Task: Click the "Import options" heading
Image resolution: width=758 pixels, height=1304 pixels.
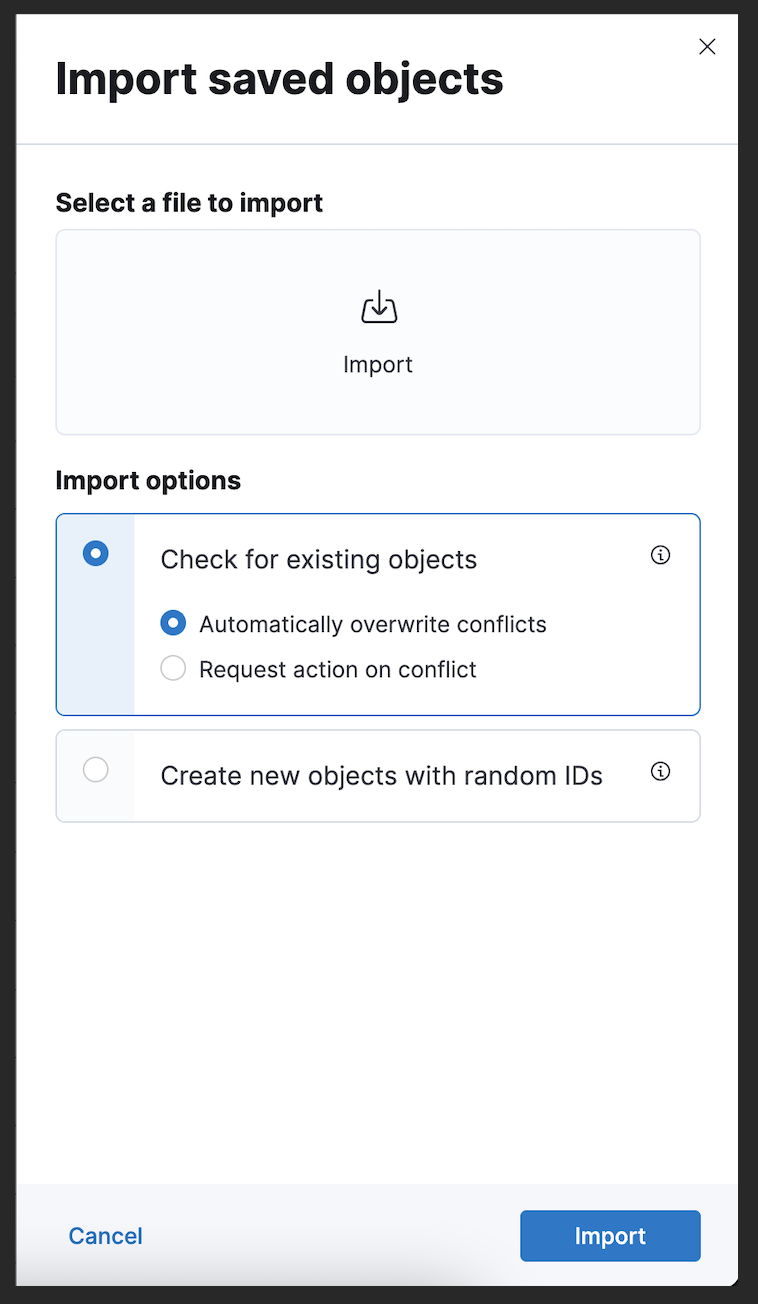Action: 148,480
